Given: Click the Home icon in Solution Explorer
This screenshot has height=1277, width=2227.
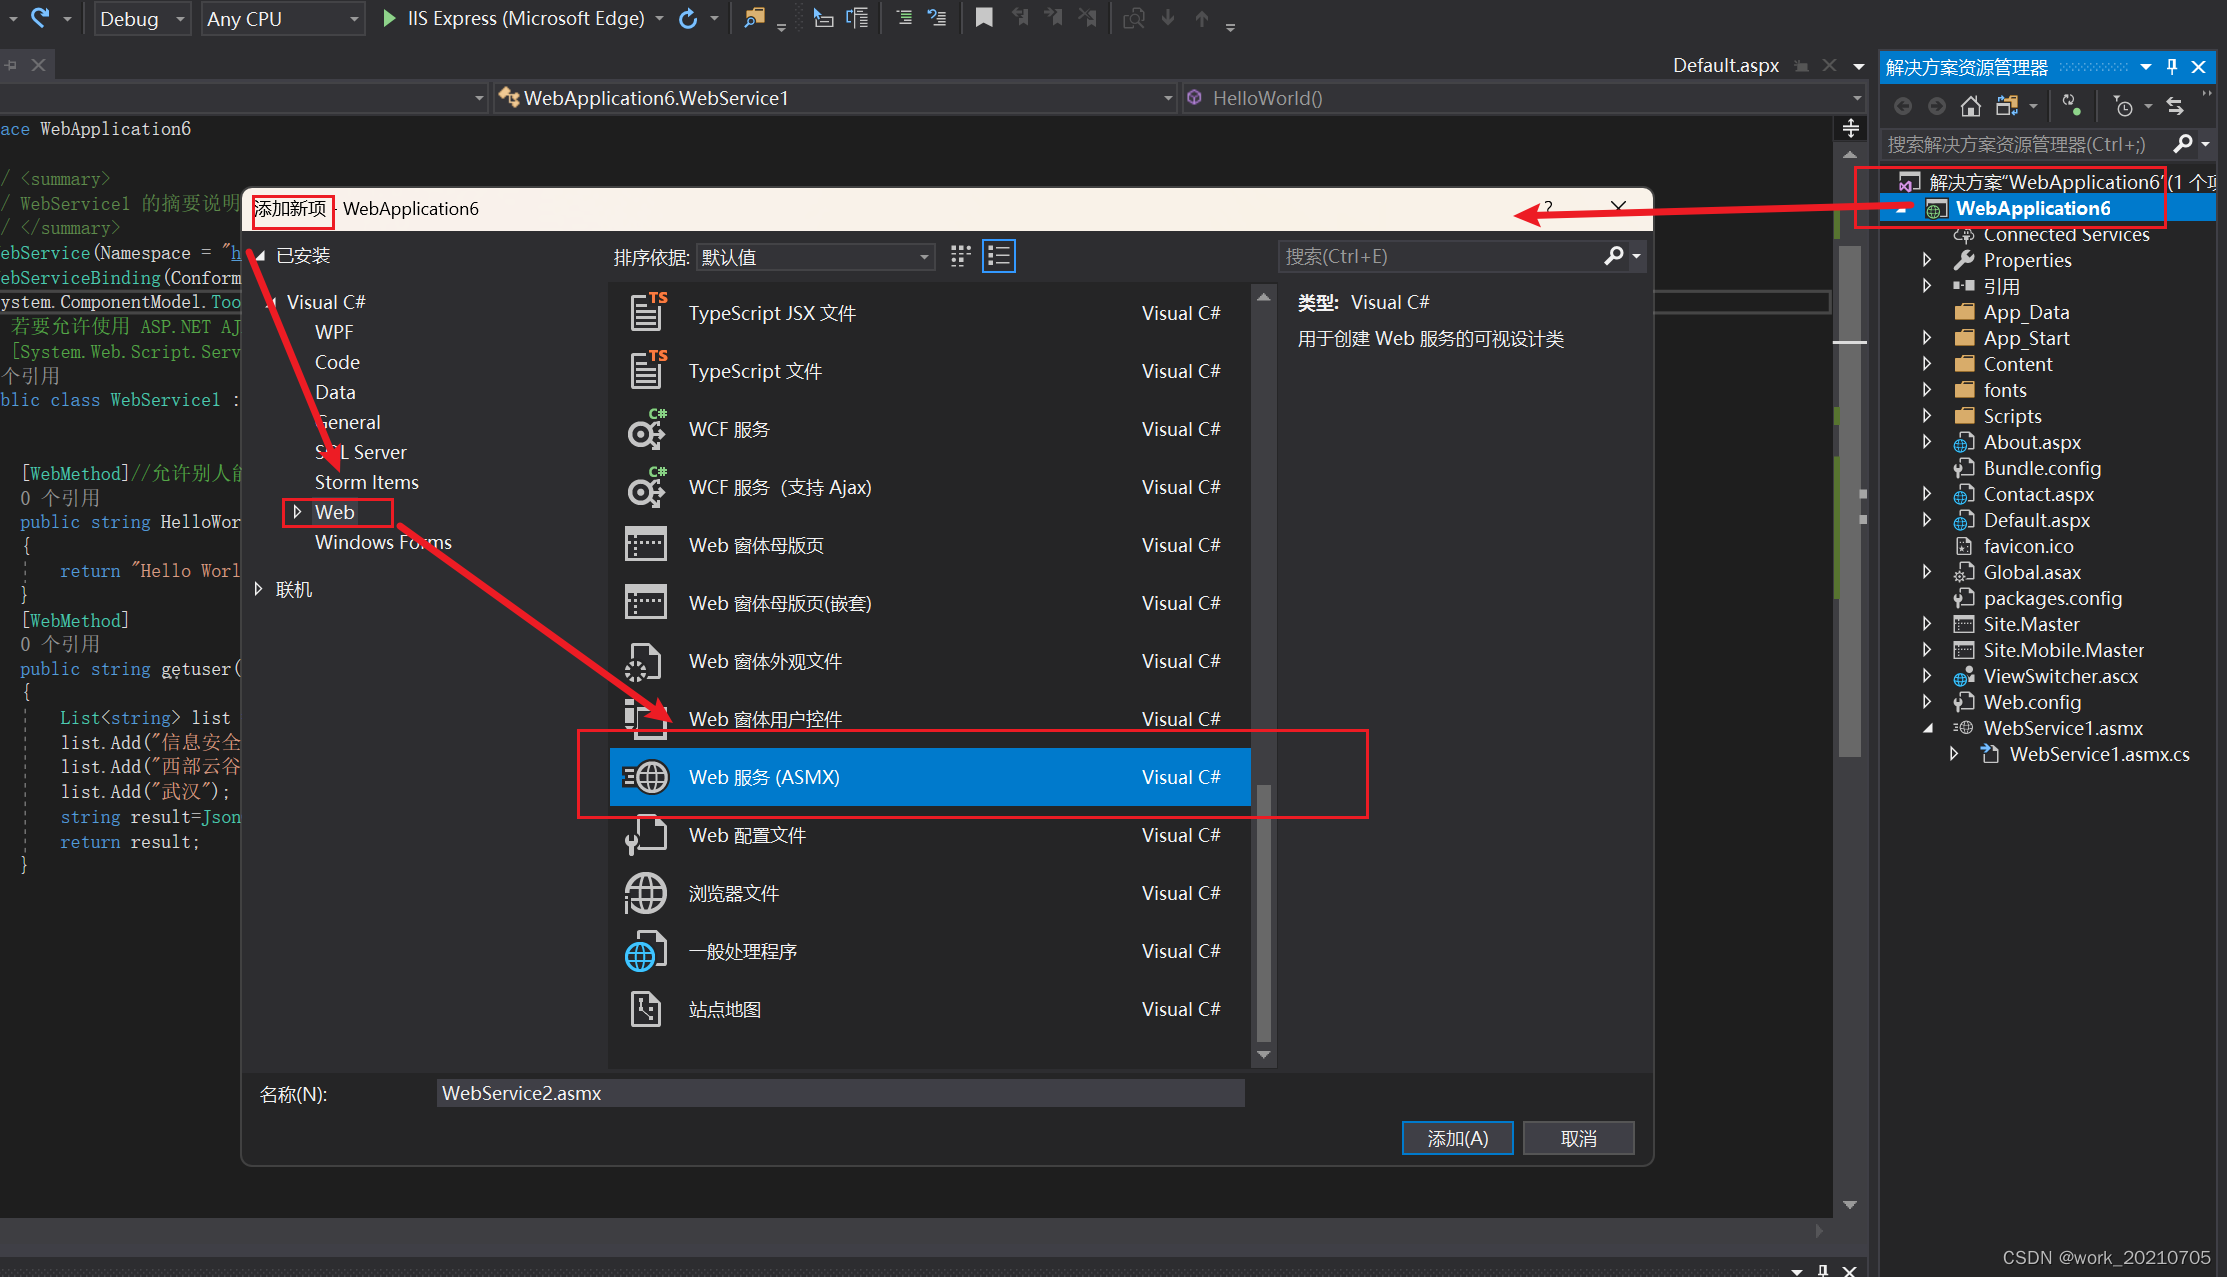Looking at the screenshot, I should tap(1970, 106).
